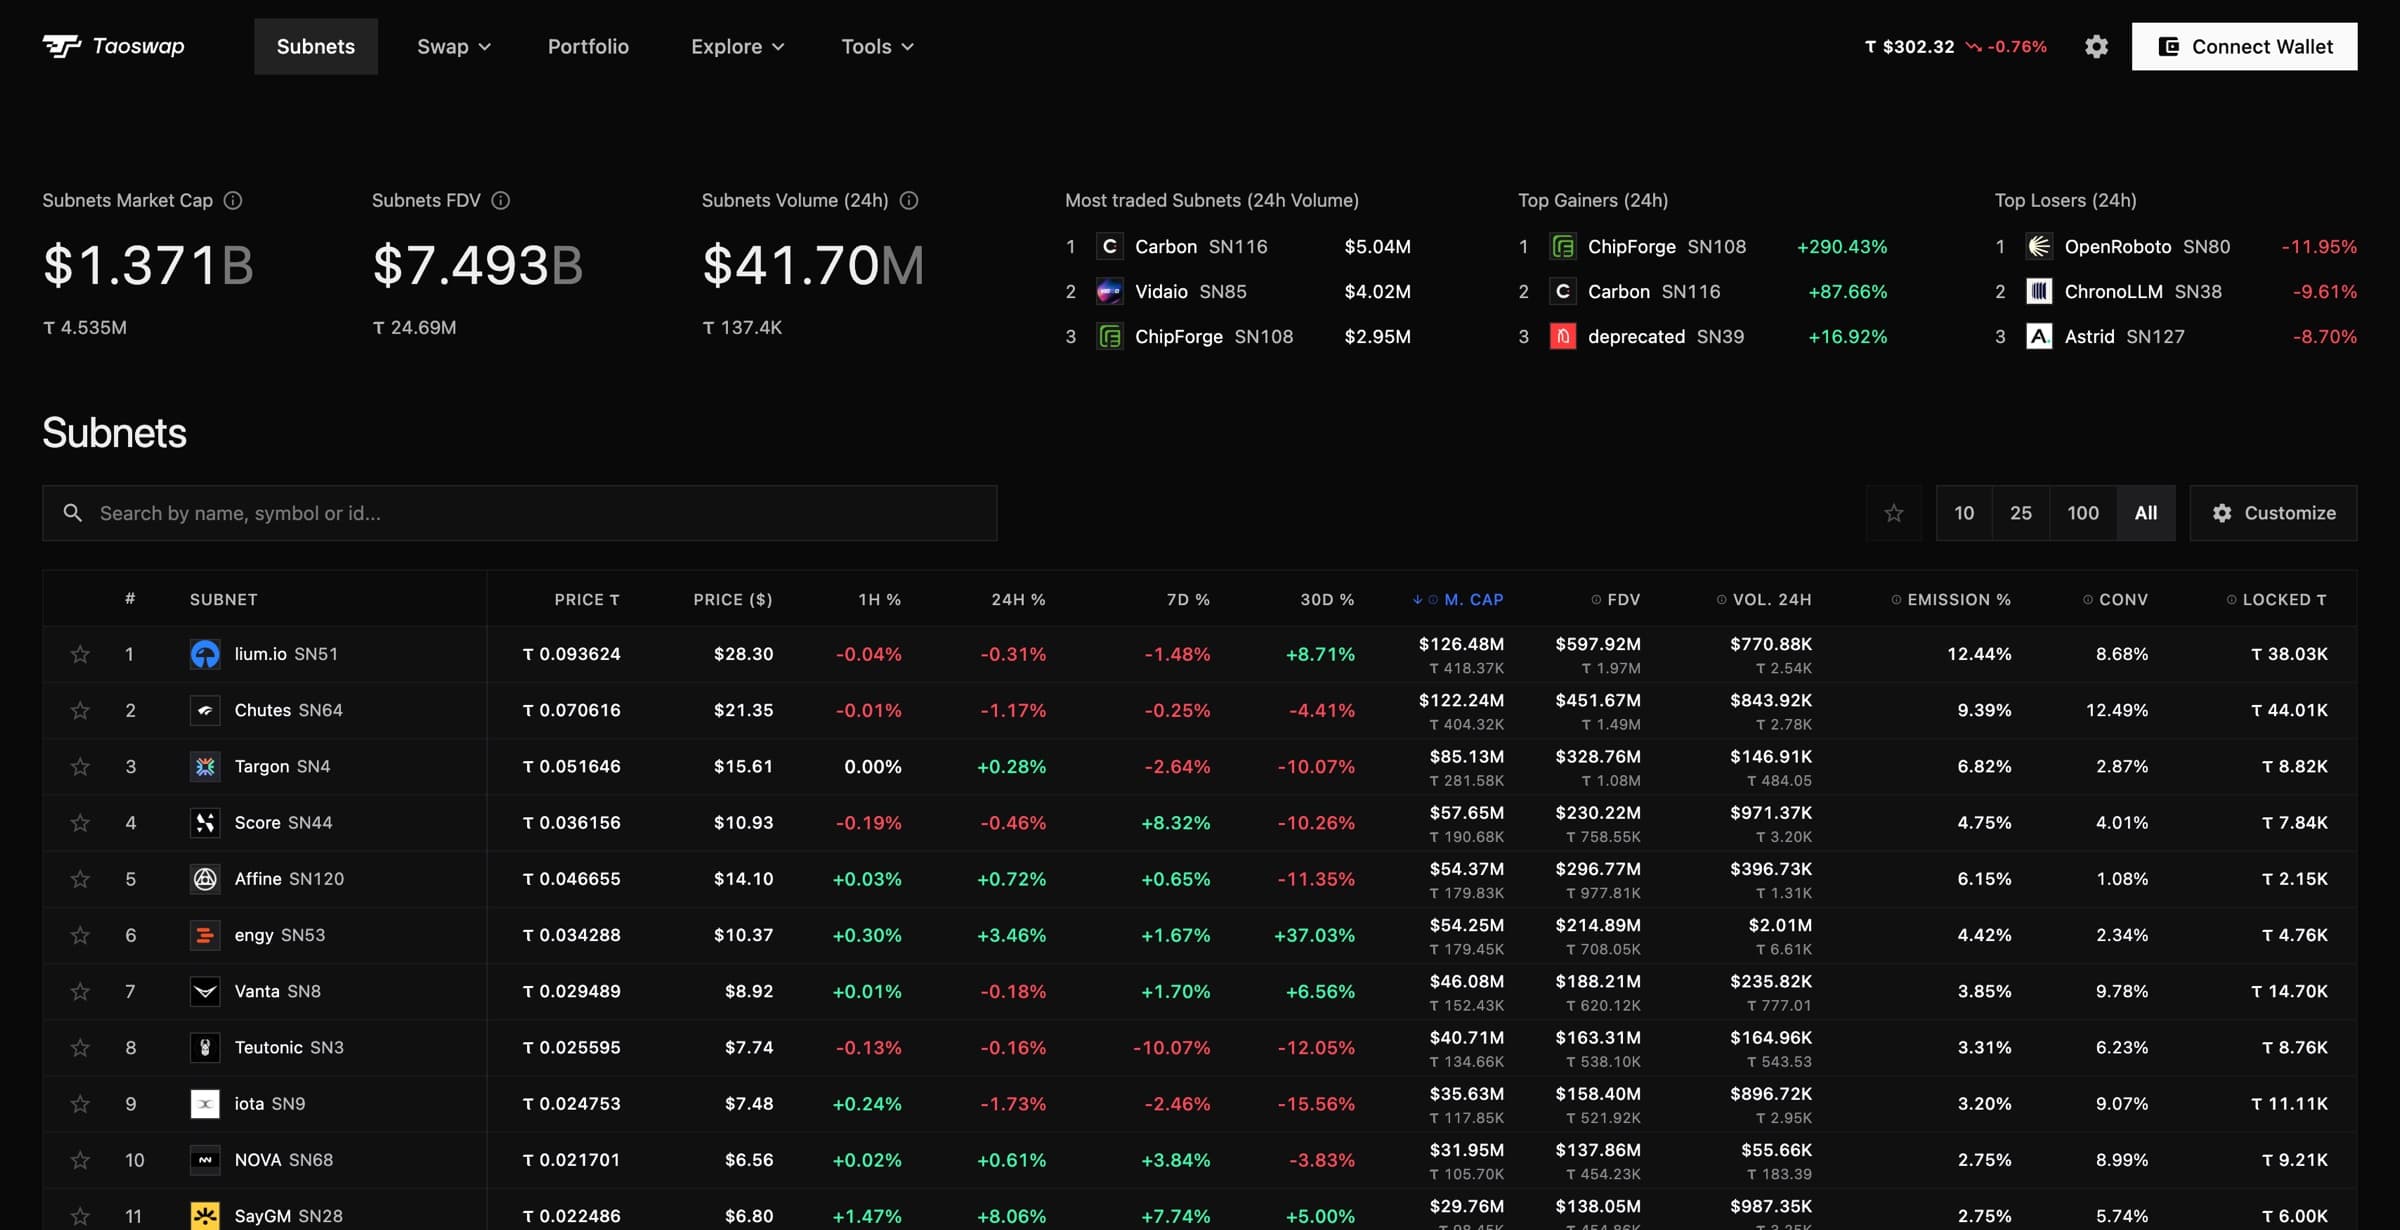This screenshot has height=1230, width=2400.
Task: Click Subnets FDV info icon
Action: [x=501, y=200]
